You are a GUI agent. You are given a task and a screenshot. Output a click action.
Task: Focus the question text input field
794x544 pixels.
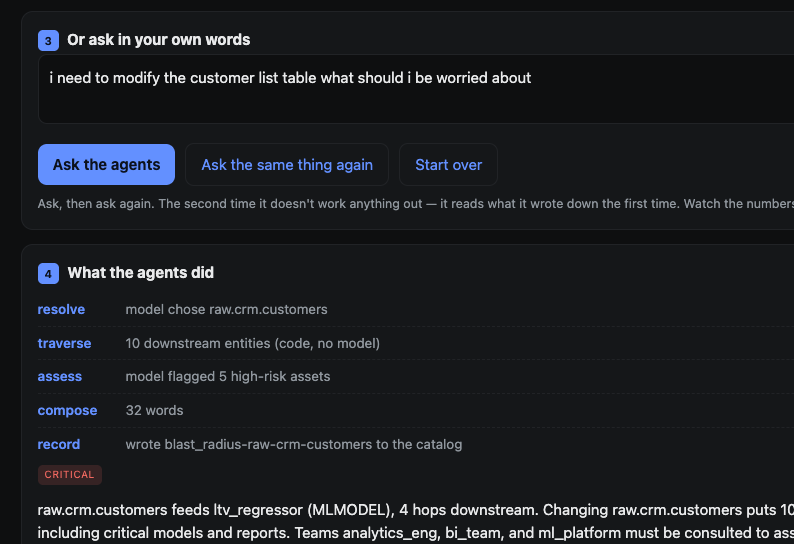point(416,89)
